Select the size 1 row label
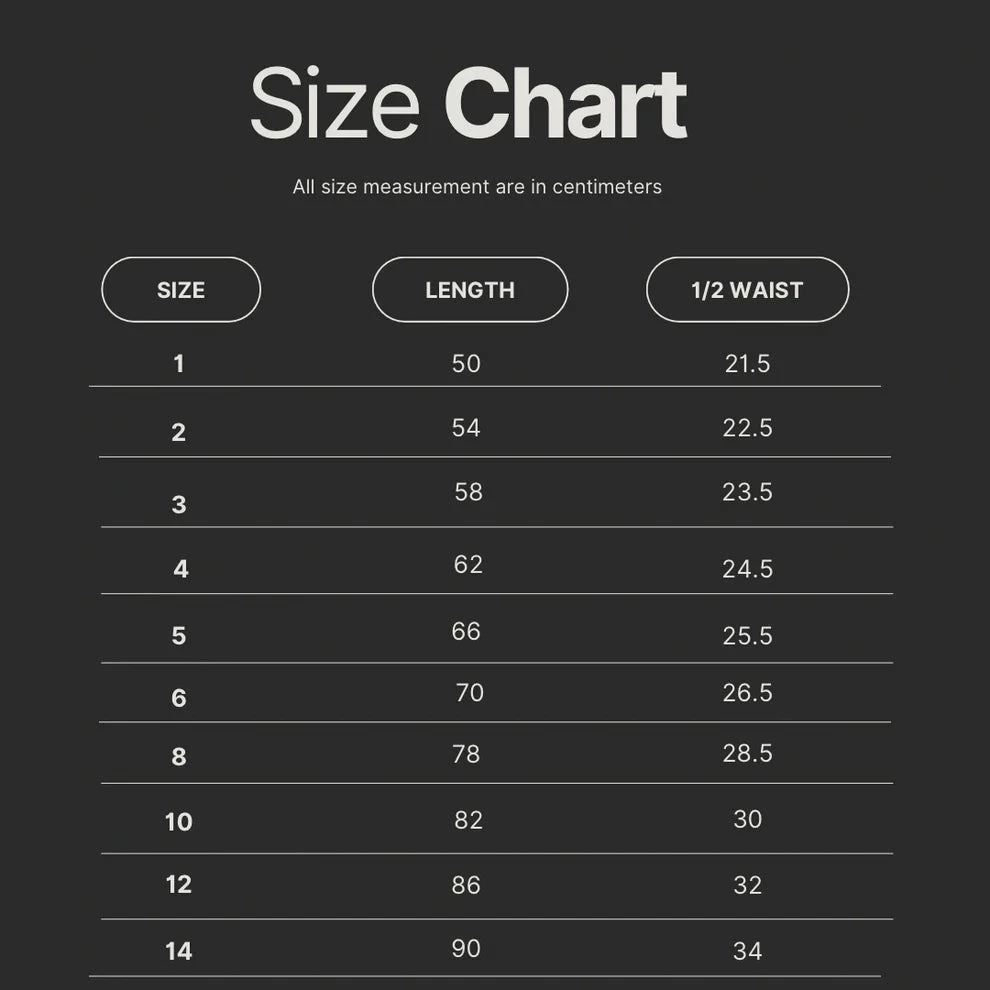 click(179, 364)
